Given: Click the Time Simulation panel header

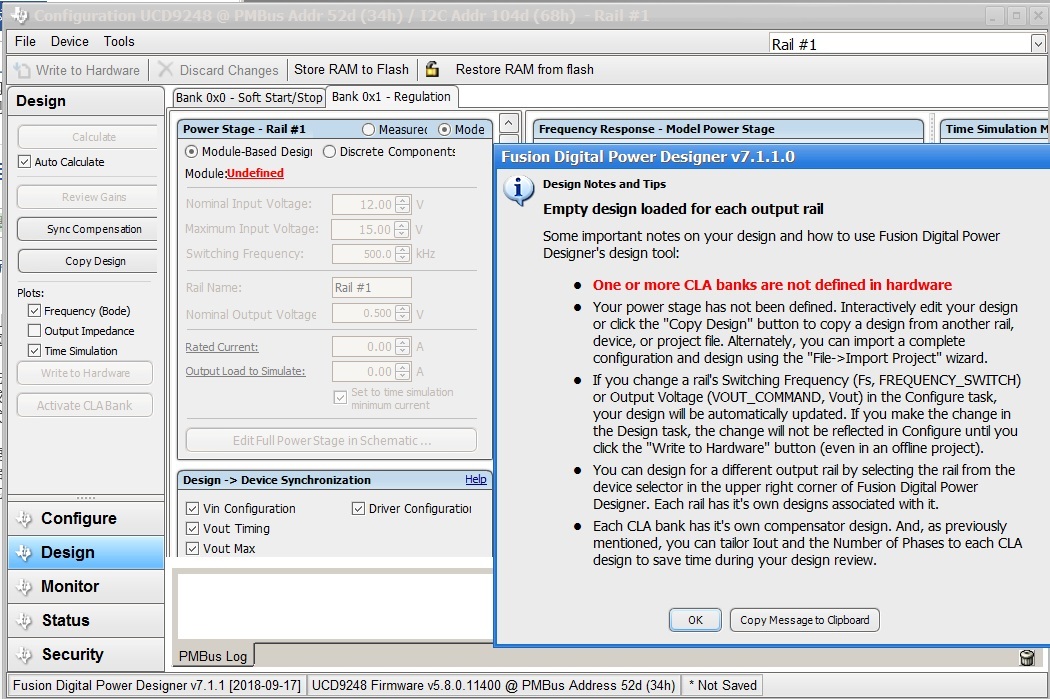Looking at the screenshot, I should pyautogui.click(x=994, y=129).
